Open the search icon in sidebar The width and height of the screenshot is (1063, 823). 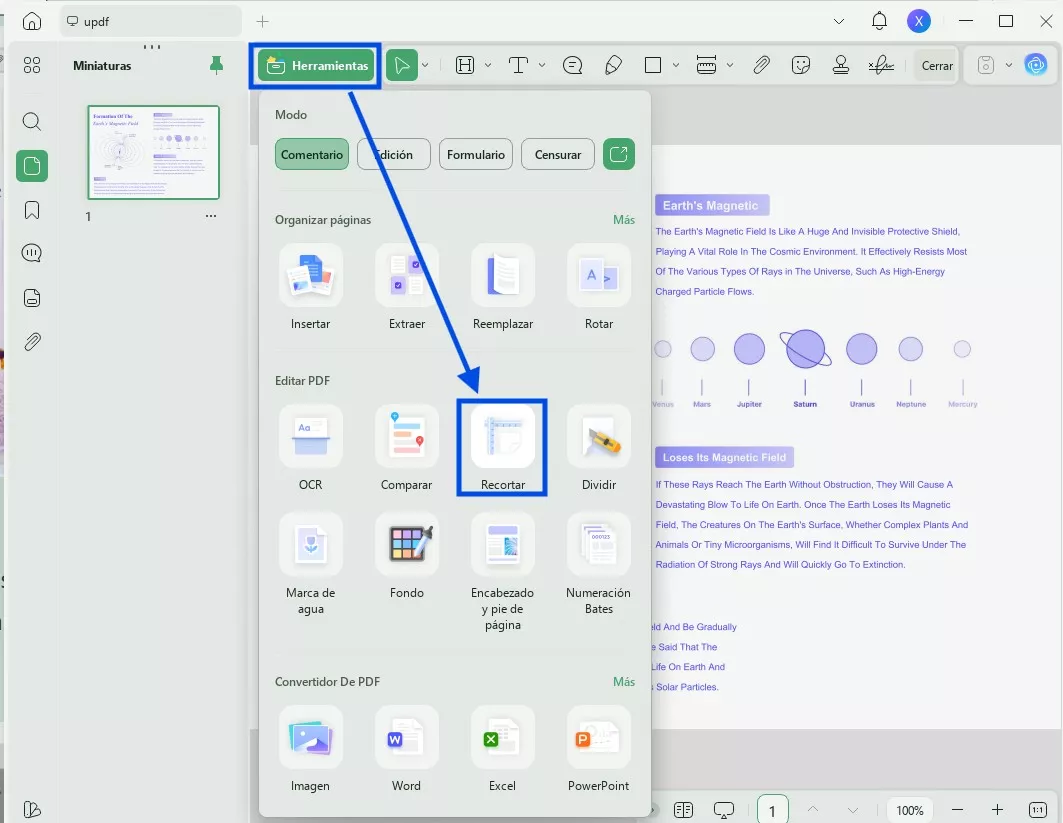32,122
